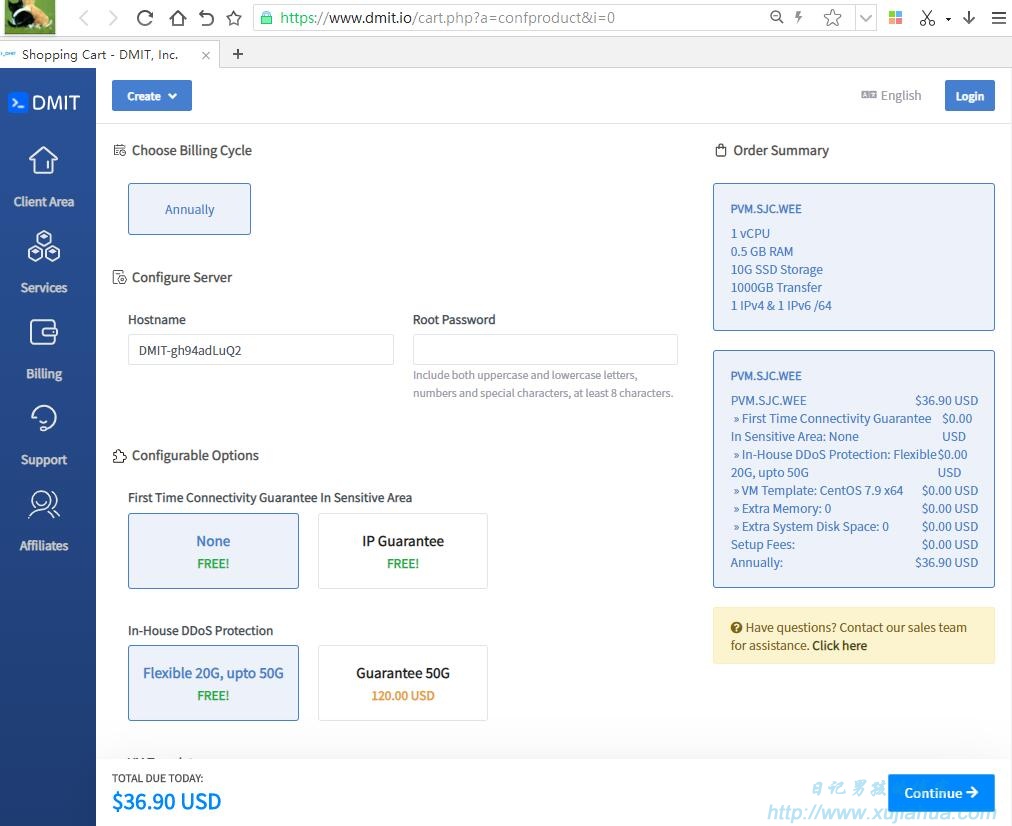Open the browser home page icon
Viewport: 1012px width, 826px height.
point(177,18)
